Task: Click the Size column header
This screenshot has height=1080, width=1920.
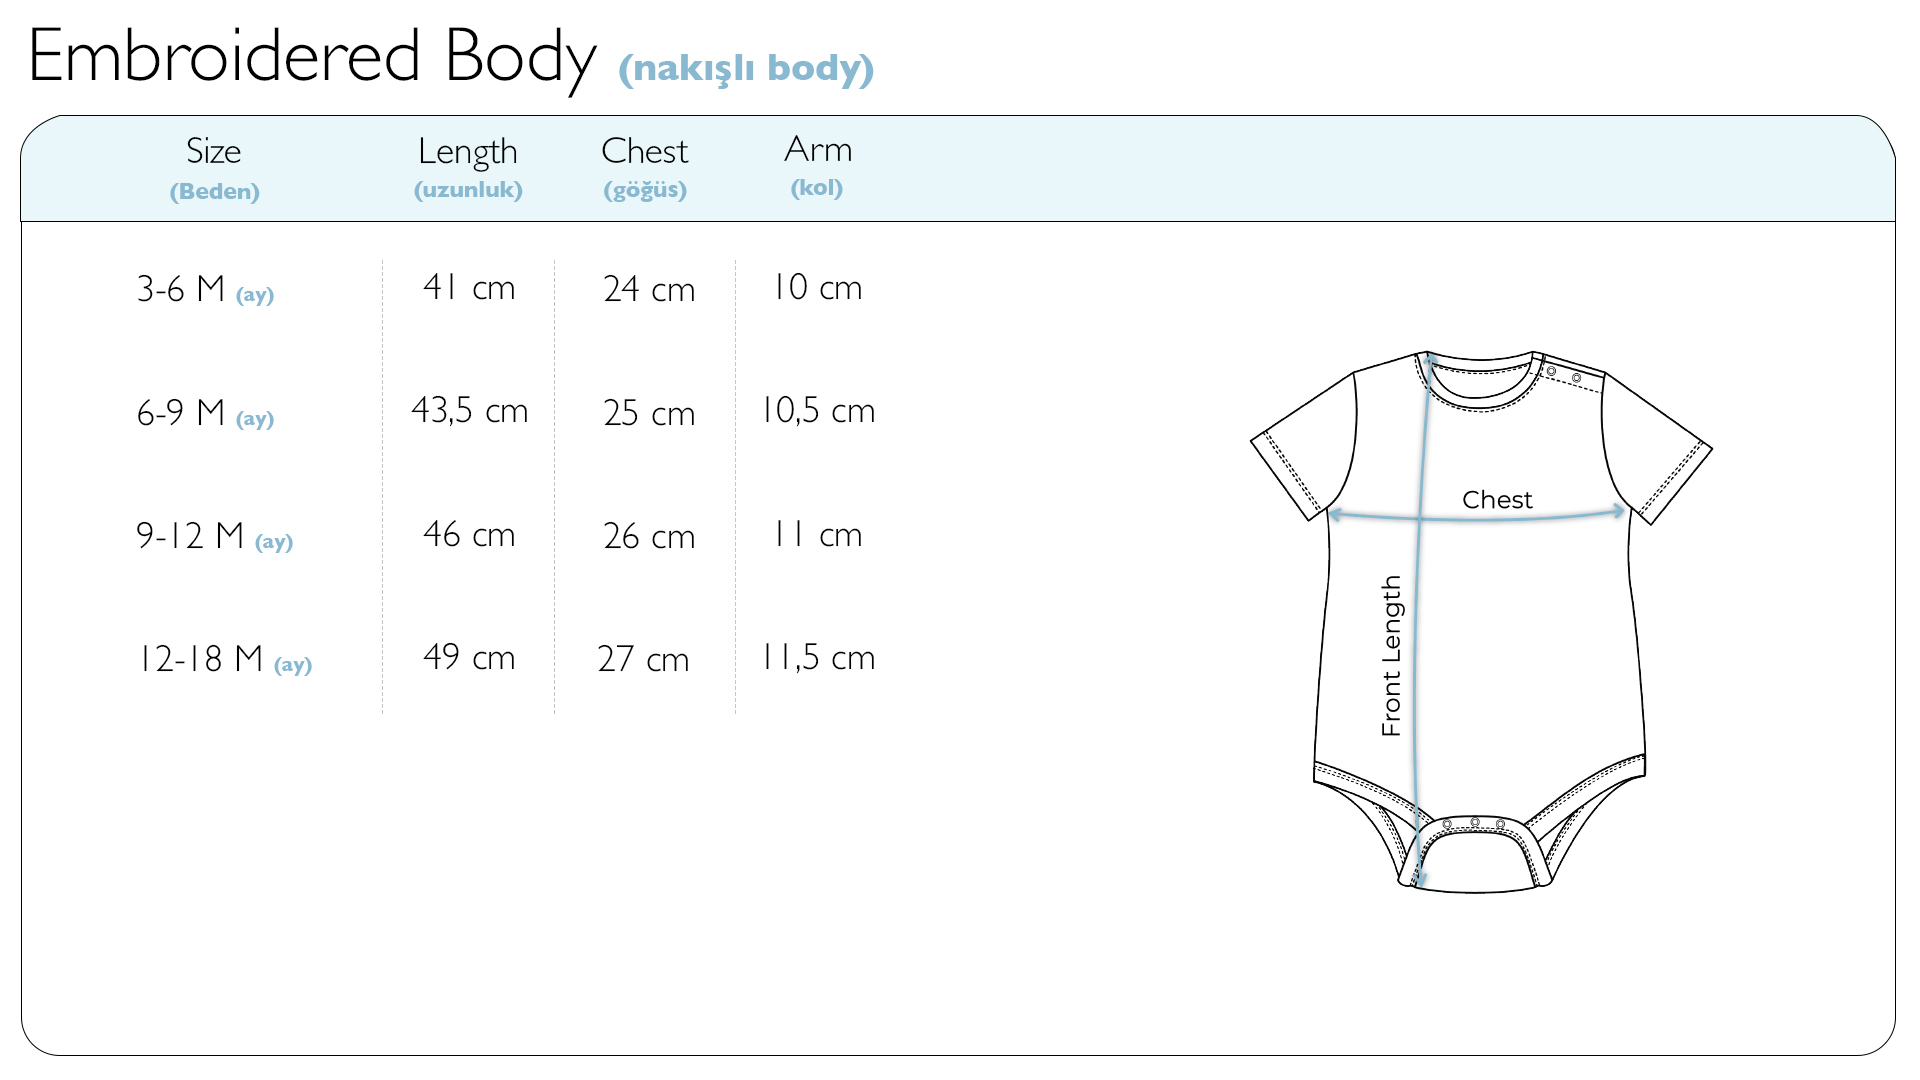Action: (214, 152)
